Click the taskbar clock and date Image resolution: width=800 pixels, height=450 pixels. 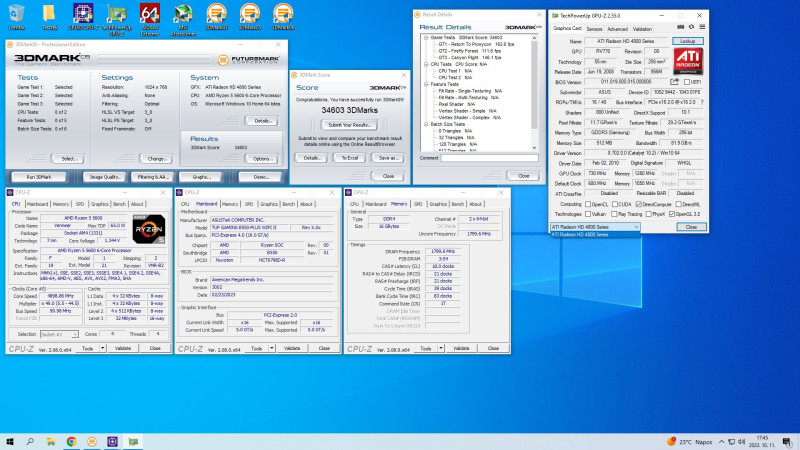(x=762, y=441)
